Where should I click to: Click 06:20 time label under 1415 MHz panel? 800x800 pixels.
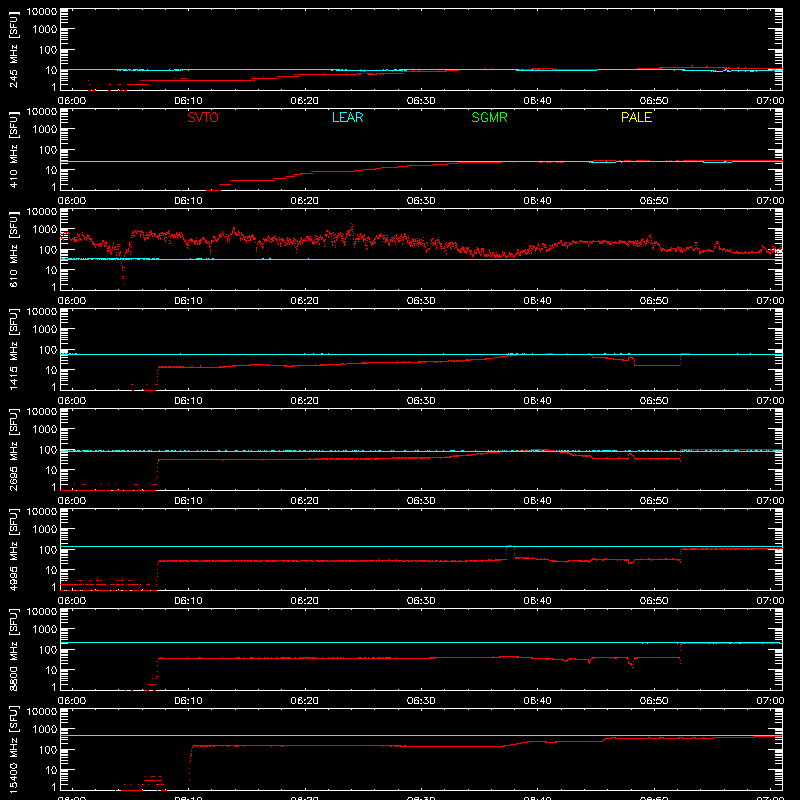tap(305, 401)
